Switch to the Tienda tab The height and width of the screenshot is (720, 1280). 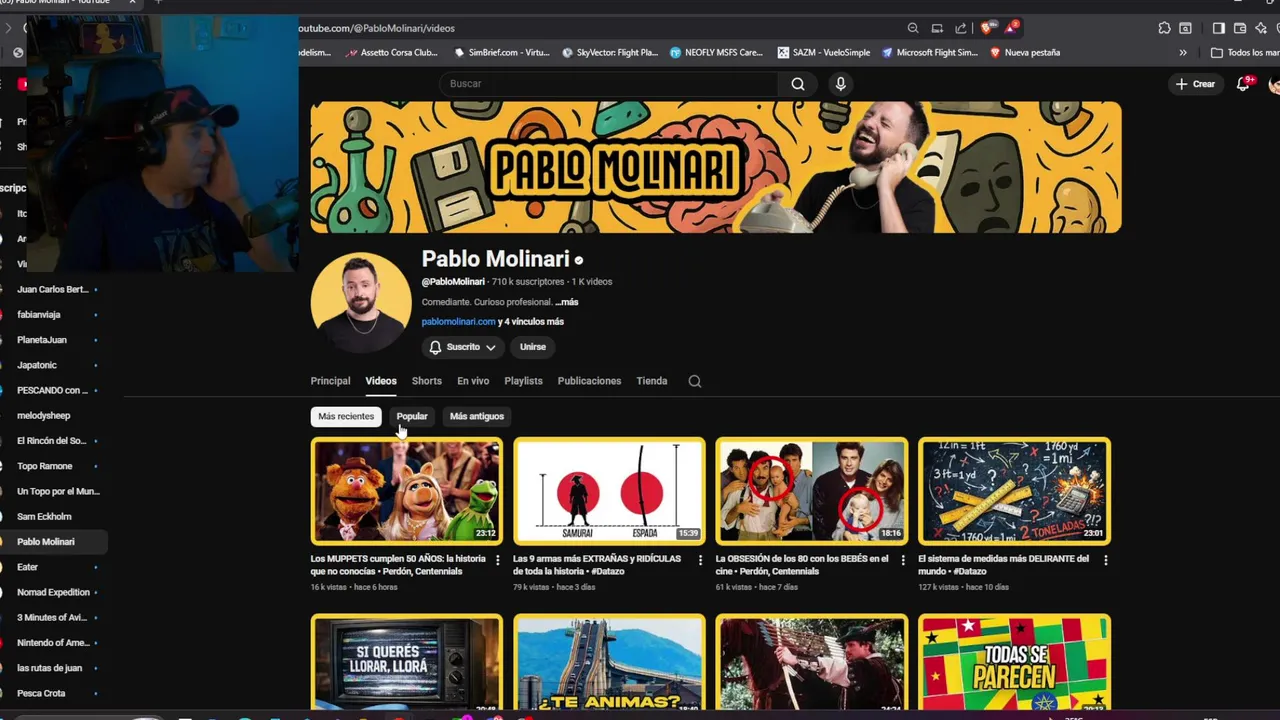point(652,381)
